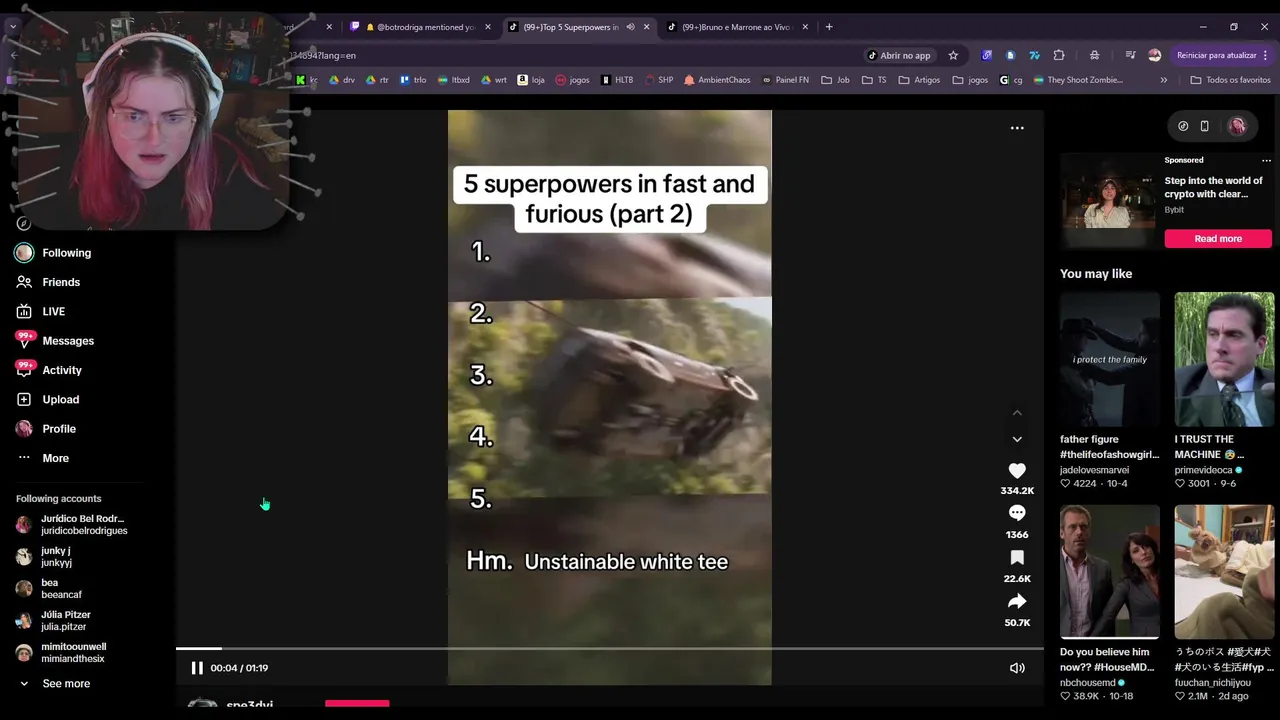Open the Jurídico Bel Rodrigues account
This screenshot has width=1280, height=720.
72,525
